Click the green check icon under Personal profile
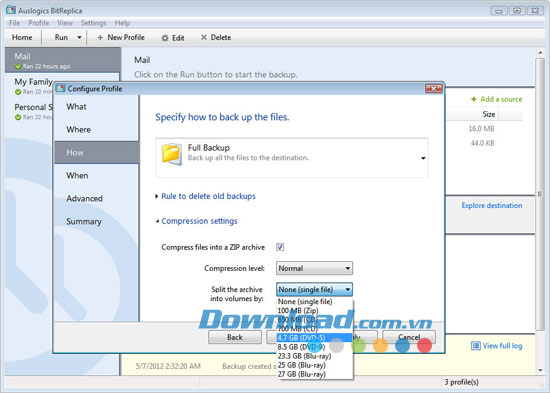 coord(18,117)
